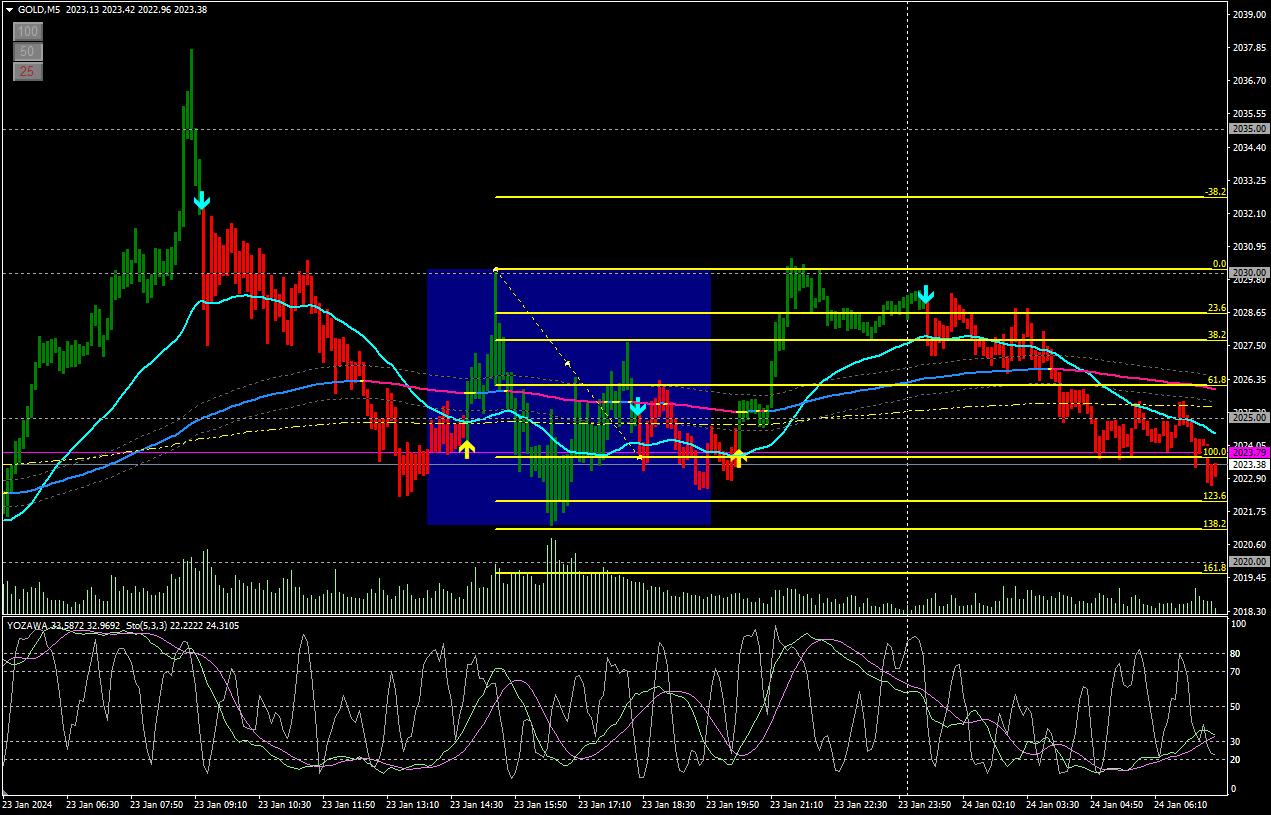Click the Fibonacci 61.8 level label
This screenshot has height=815, width=1271.
[x=1216, y=380]
